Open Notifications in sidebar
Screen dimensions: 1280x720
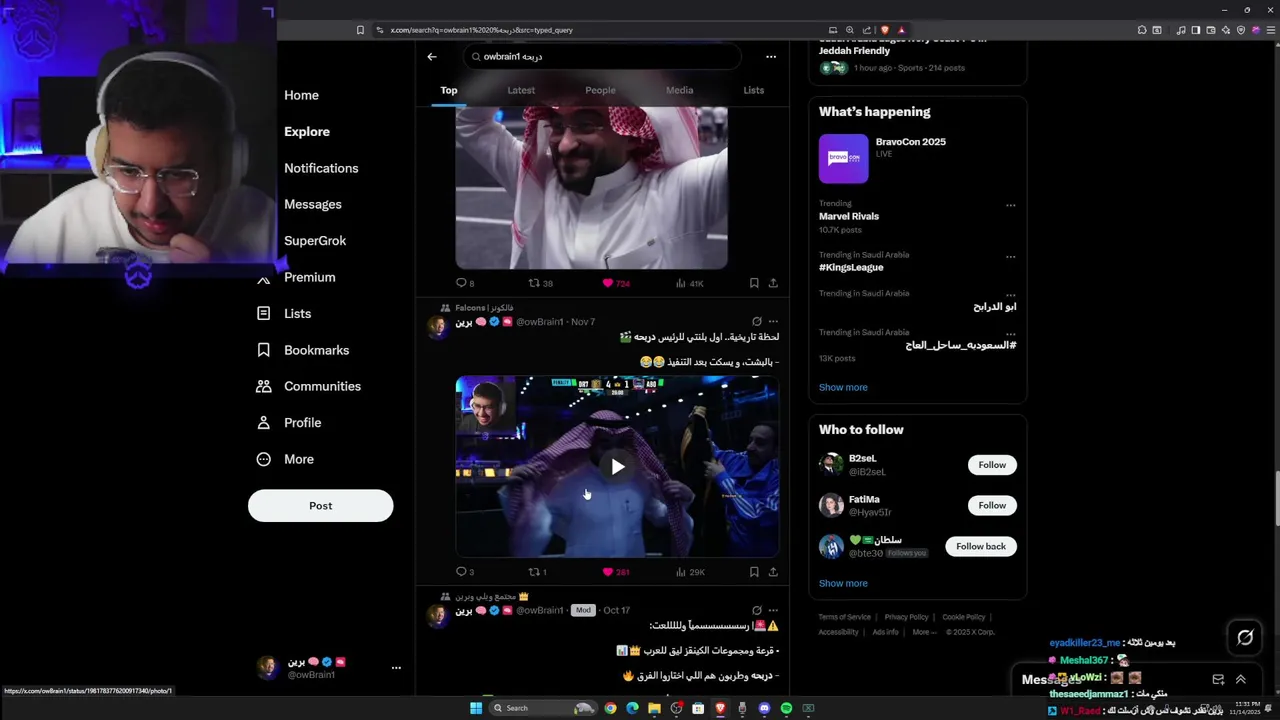coord(321,168)
